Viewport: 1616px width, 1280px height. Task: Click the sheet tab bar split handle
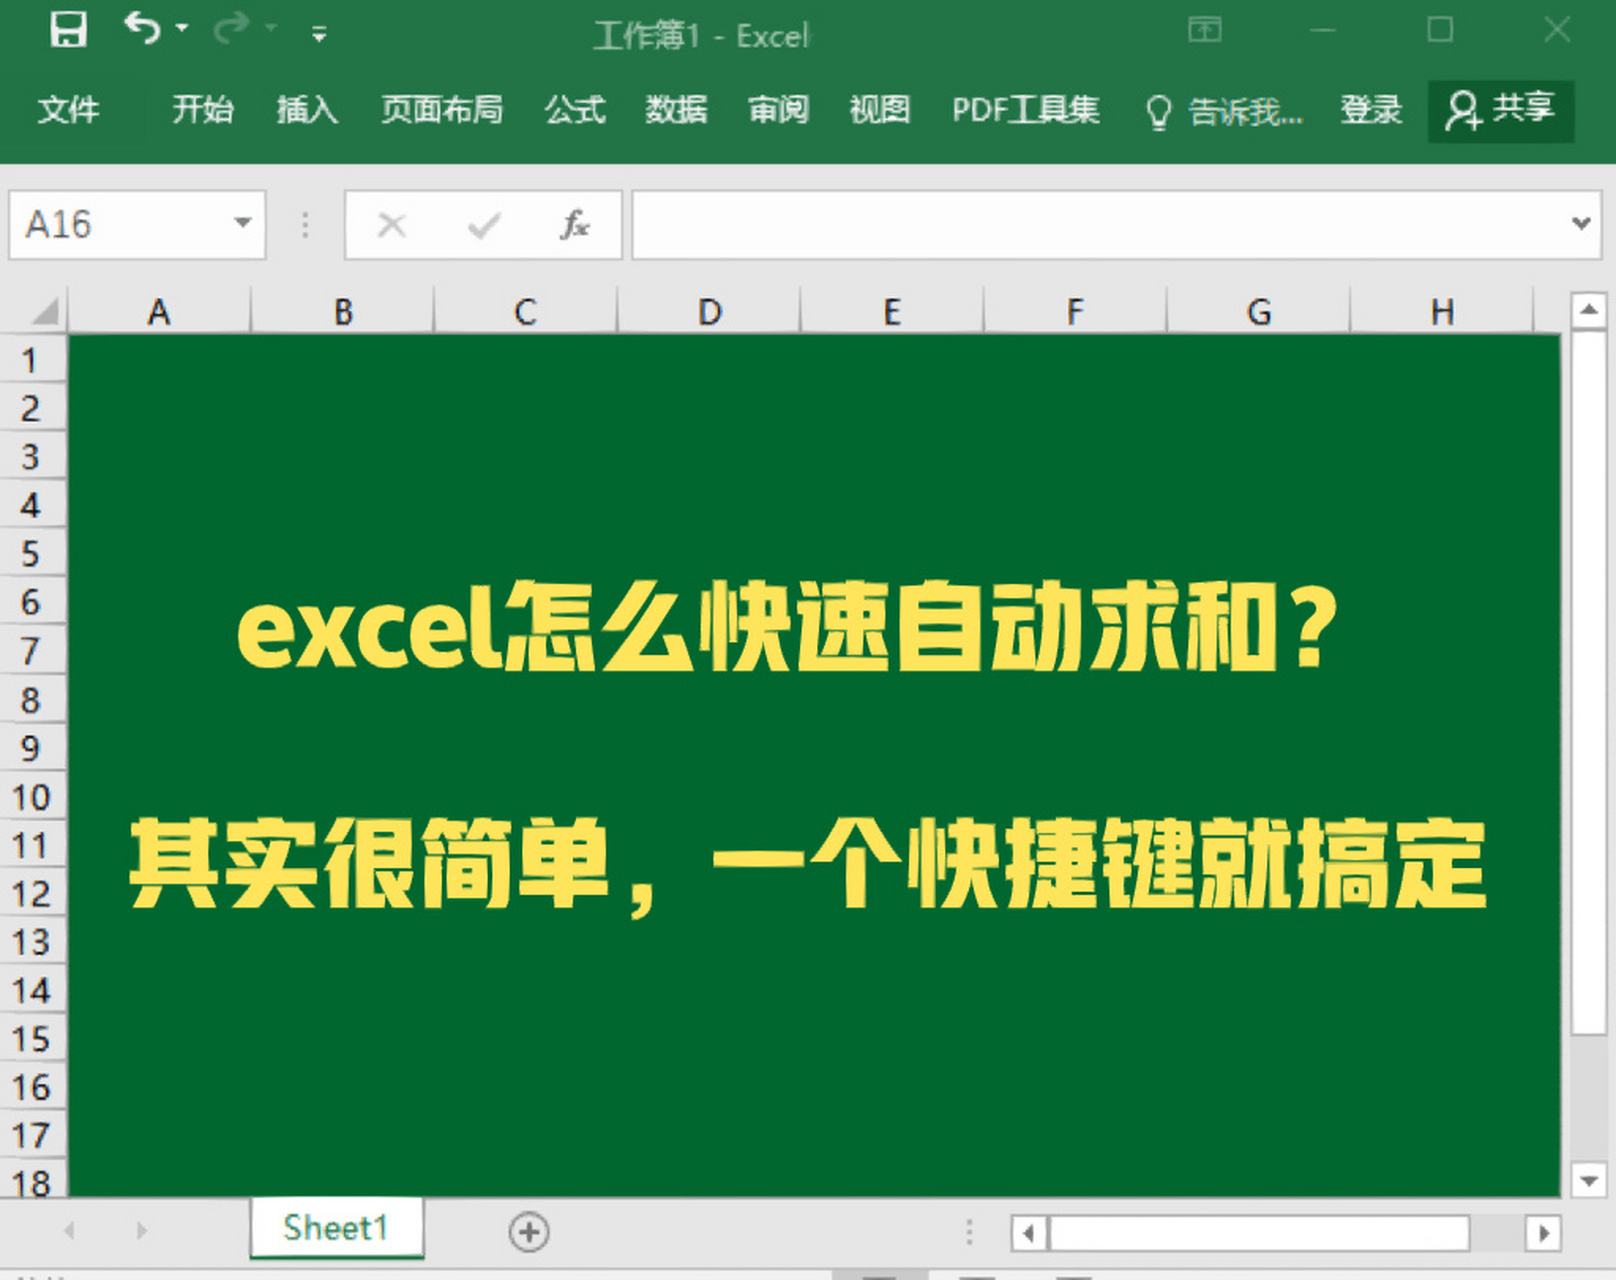(968, 1232)
